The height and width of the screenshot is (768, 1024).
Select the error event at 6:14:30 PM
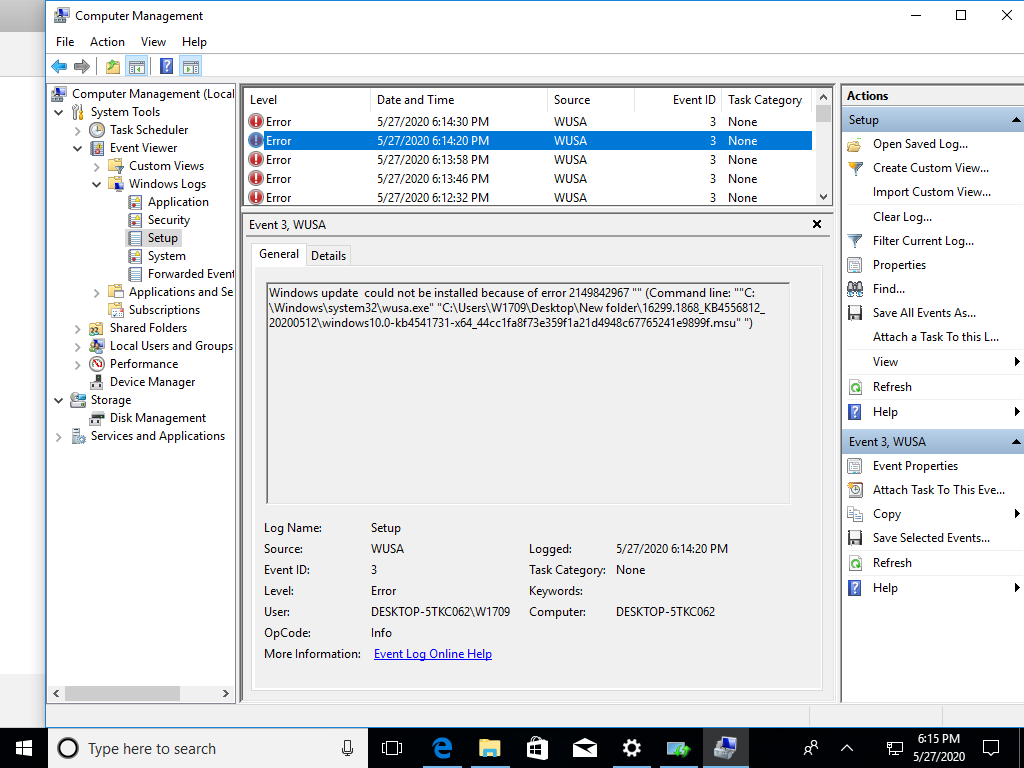click(528, 121)
